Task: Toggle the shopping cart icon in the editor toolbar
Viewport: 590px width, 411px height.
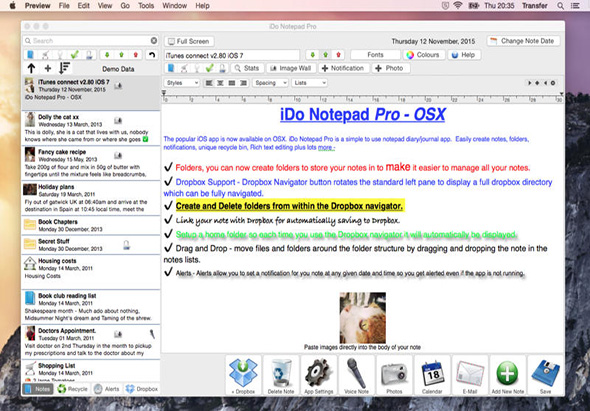Action: coord(184,68)
